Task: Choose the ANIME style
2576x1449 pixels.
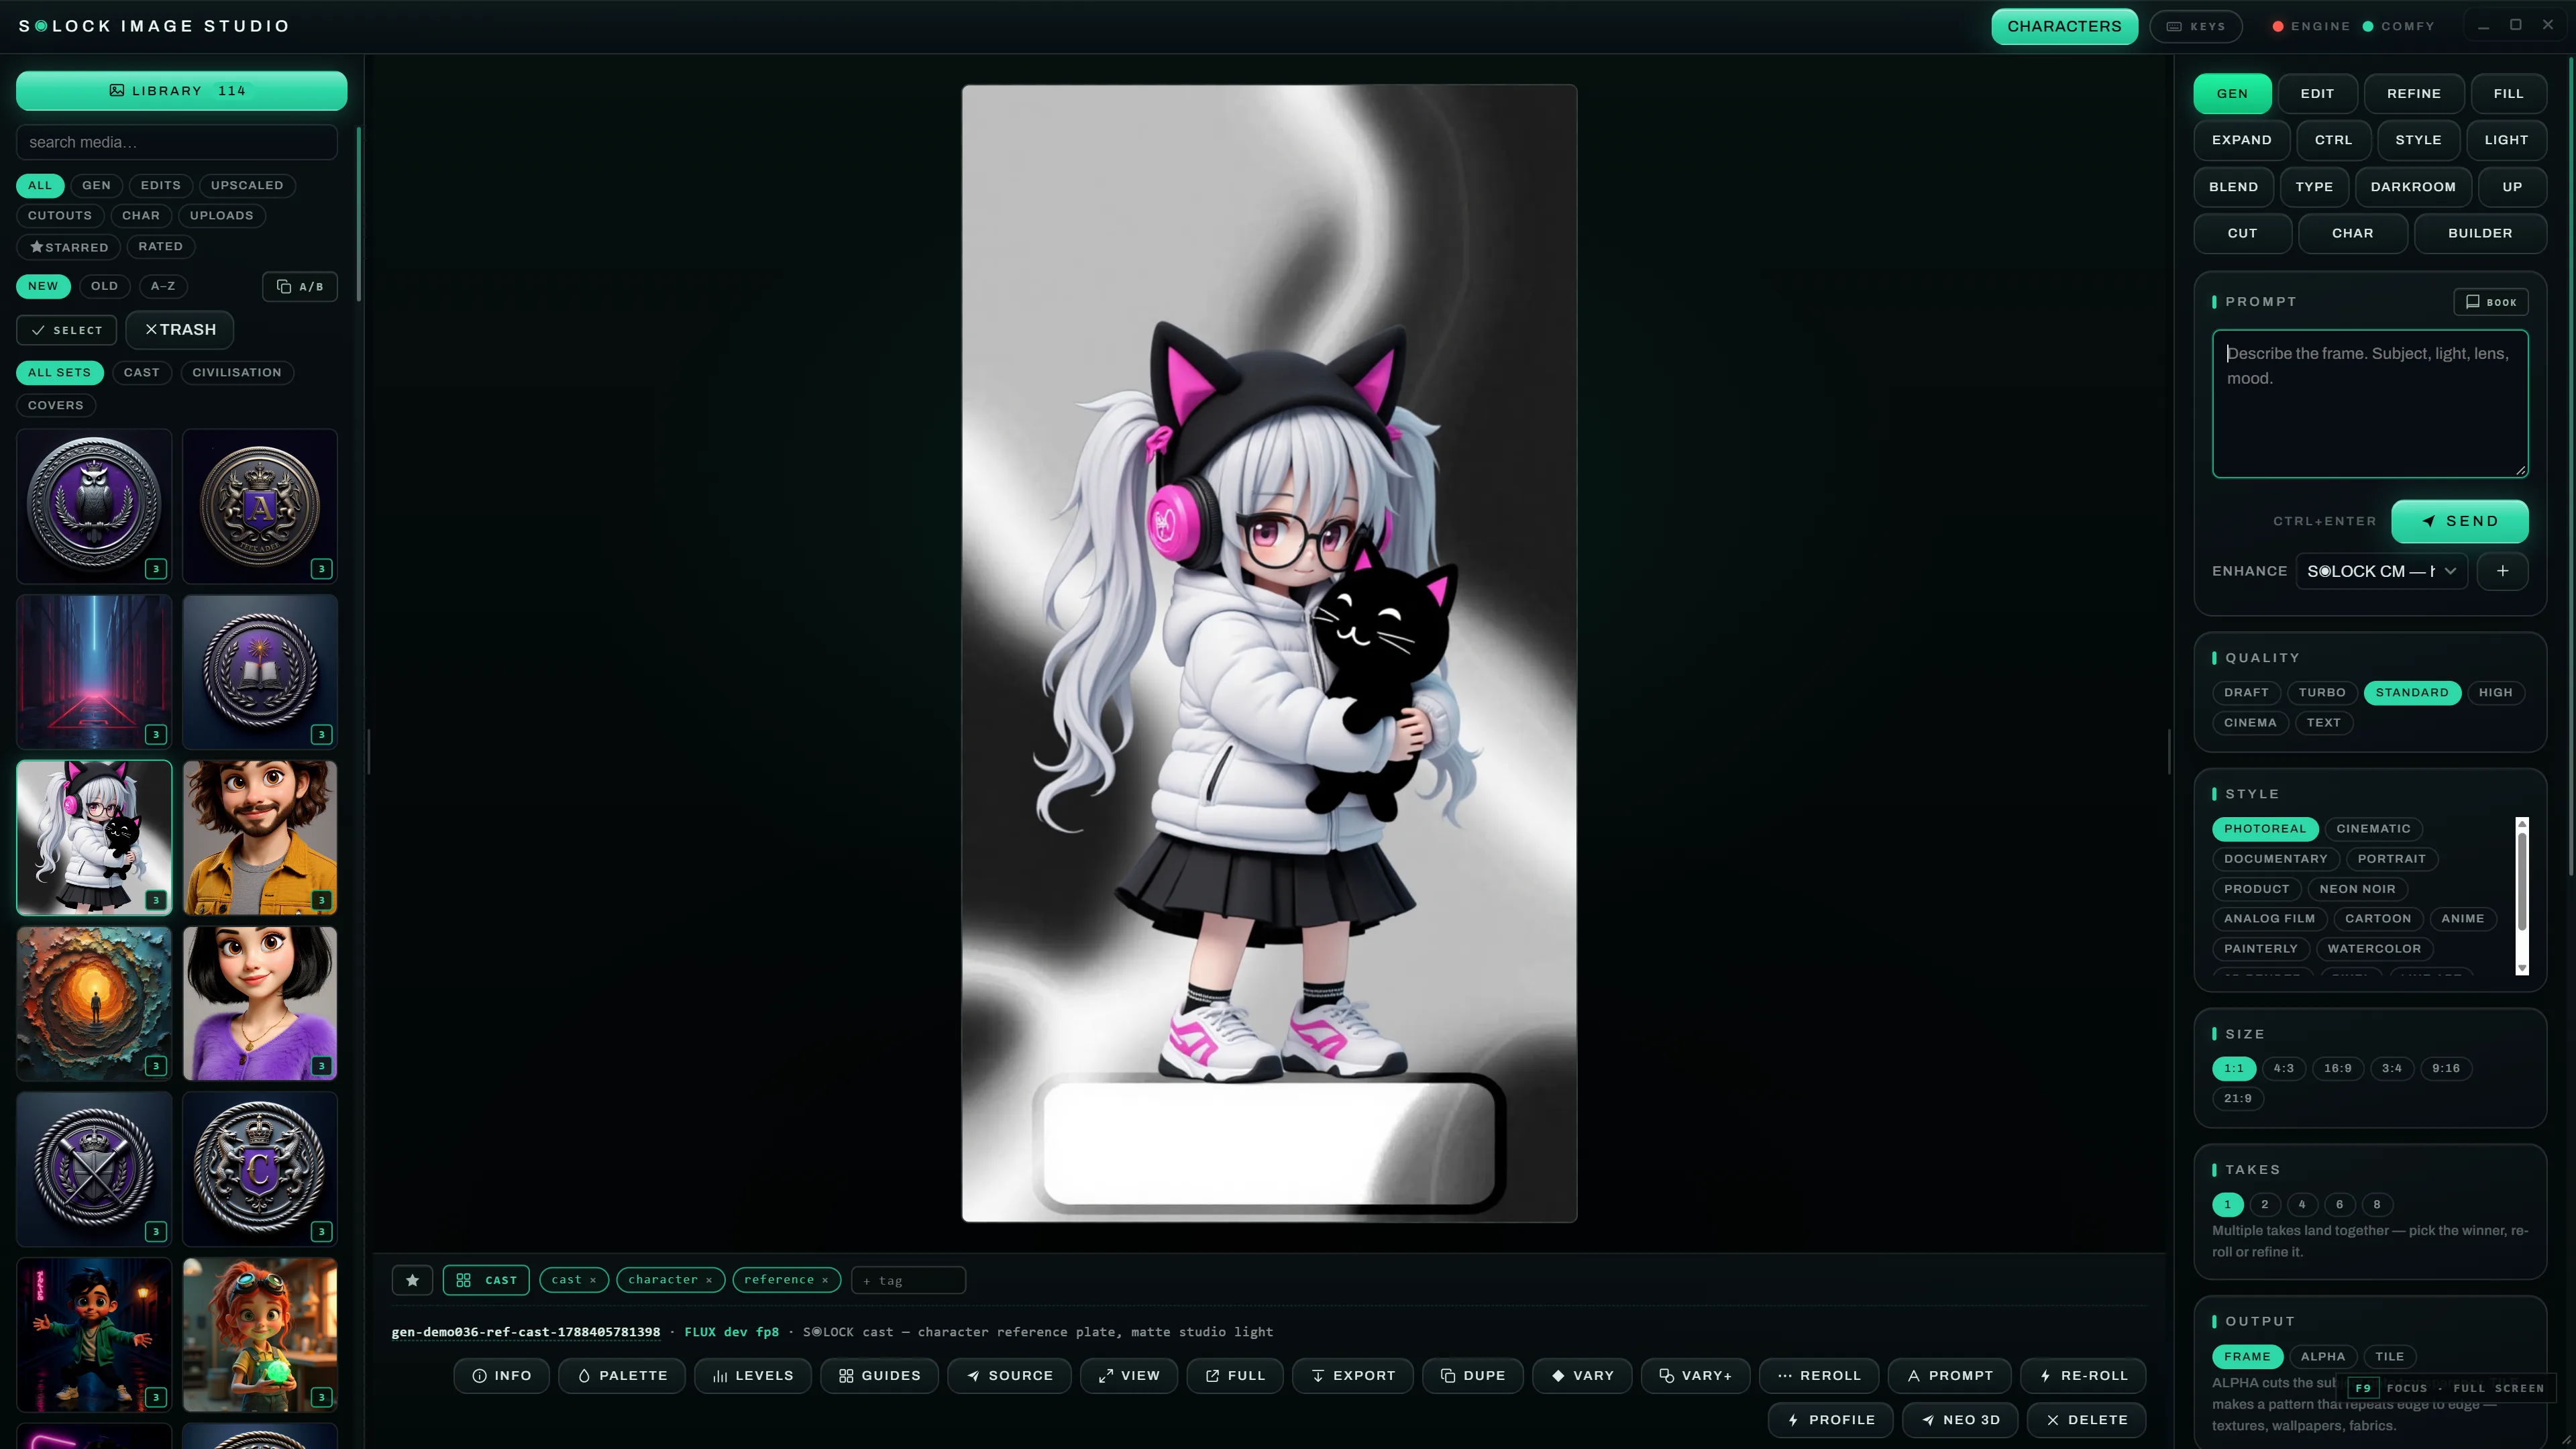Action: point(2462,919)
